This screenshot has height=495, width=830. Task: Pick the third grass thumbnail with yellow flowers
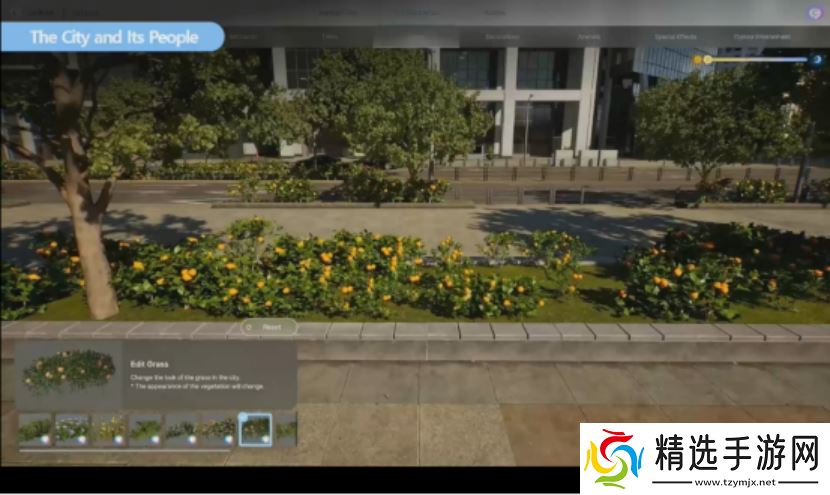[109, 429]
